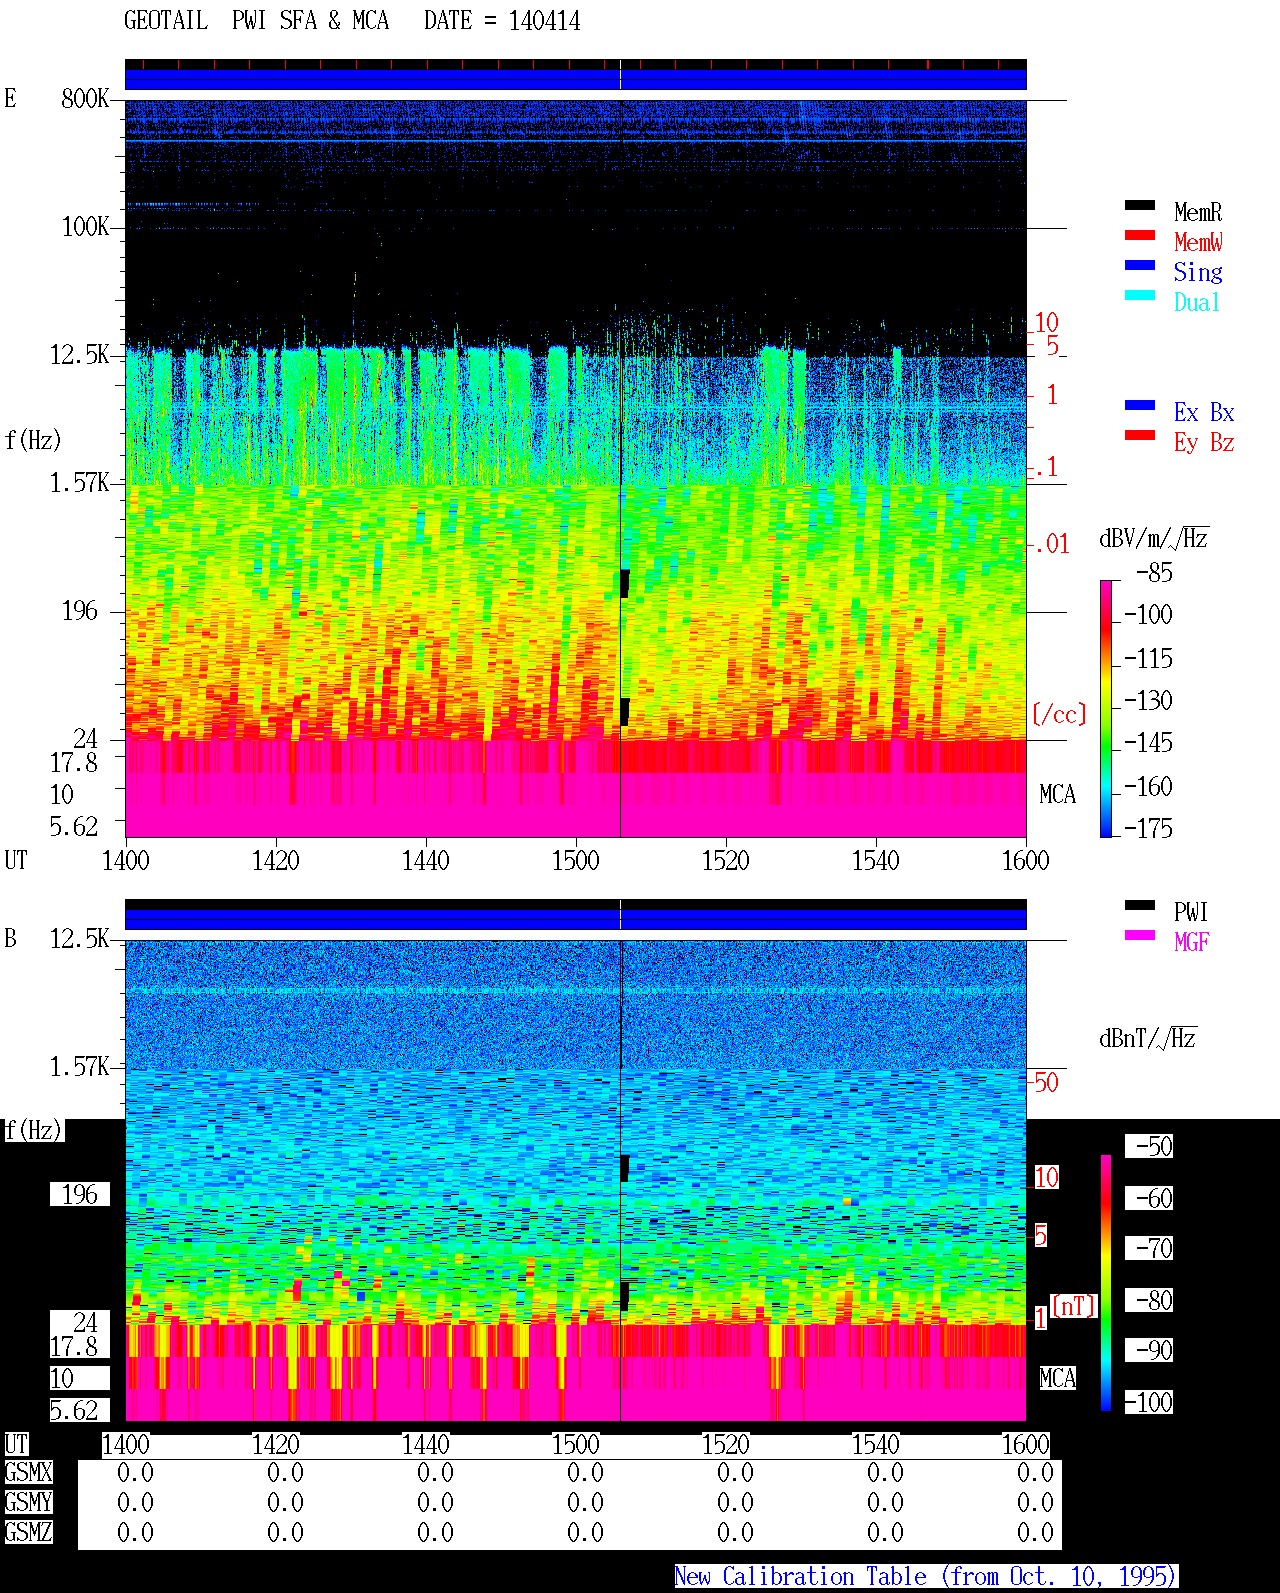This screenshot has height=1593, width=1280.
Task: Click the black PWI legend swatch
Action: coord(1139,905)
